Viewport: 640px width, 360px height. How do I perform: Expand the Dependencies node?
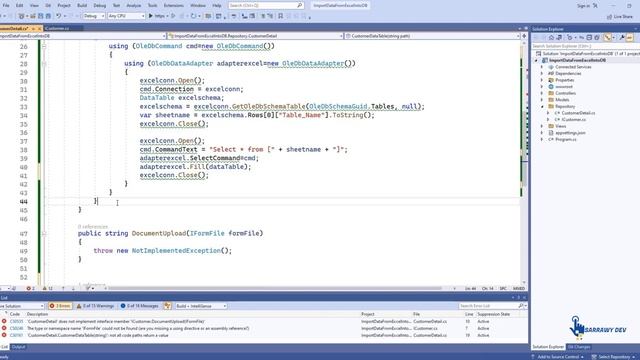pos(542,73)
